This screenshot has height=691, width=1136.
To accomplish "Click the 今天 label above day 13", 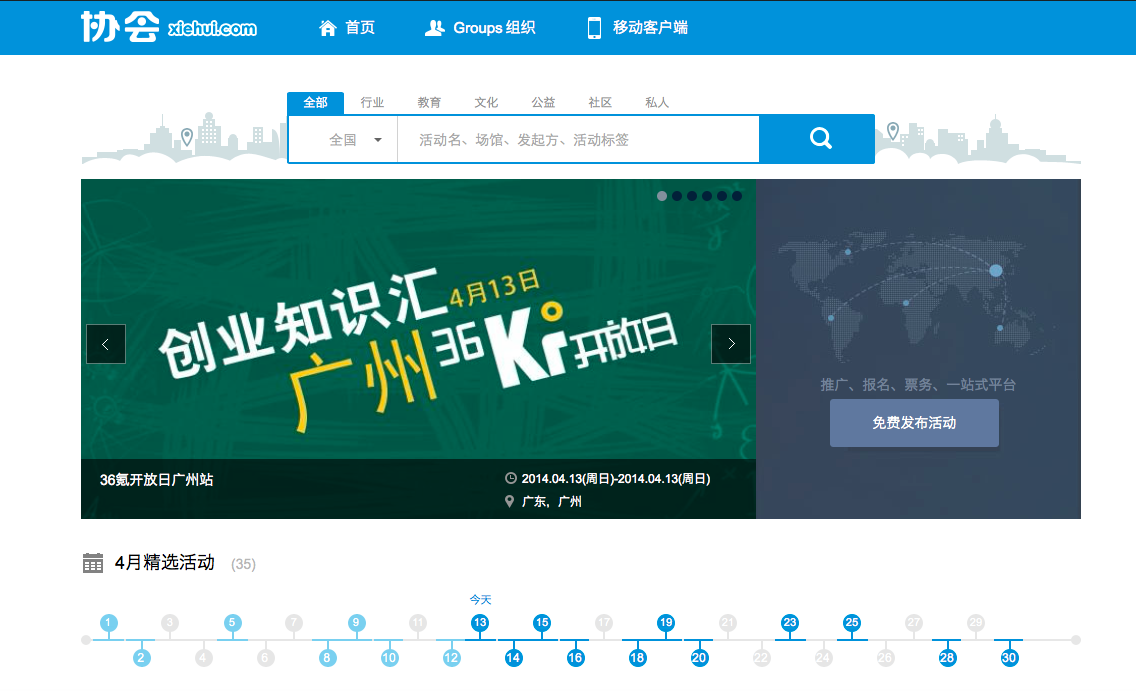I will pos(480,600).
